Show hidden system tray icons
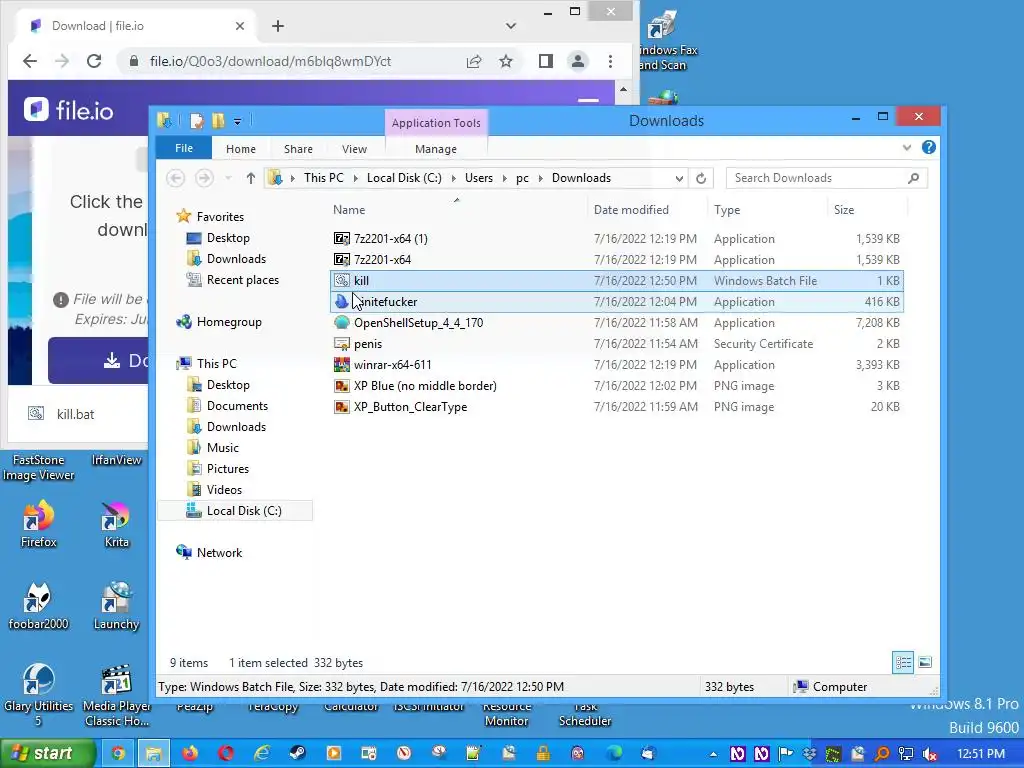The width and height of the screenshot is (1024, 768). 713,754
